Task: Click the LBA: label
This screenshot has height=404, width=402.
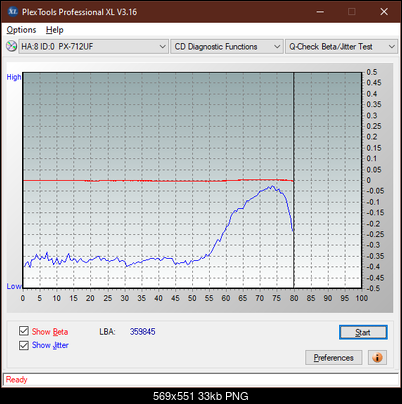Action: point(107,332)
